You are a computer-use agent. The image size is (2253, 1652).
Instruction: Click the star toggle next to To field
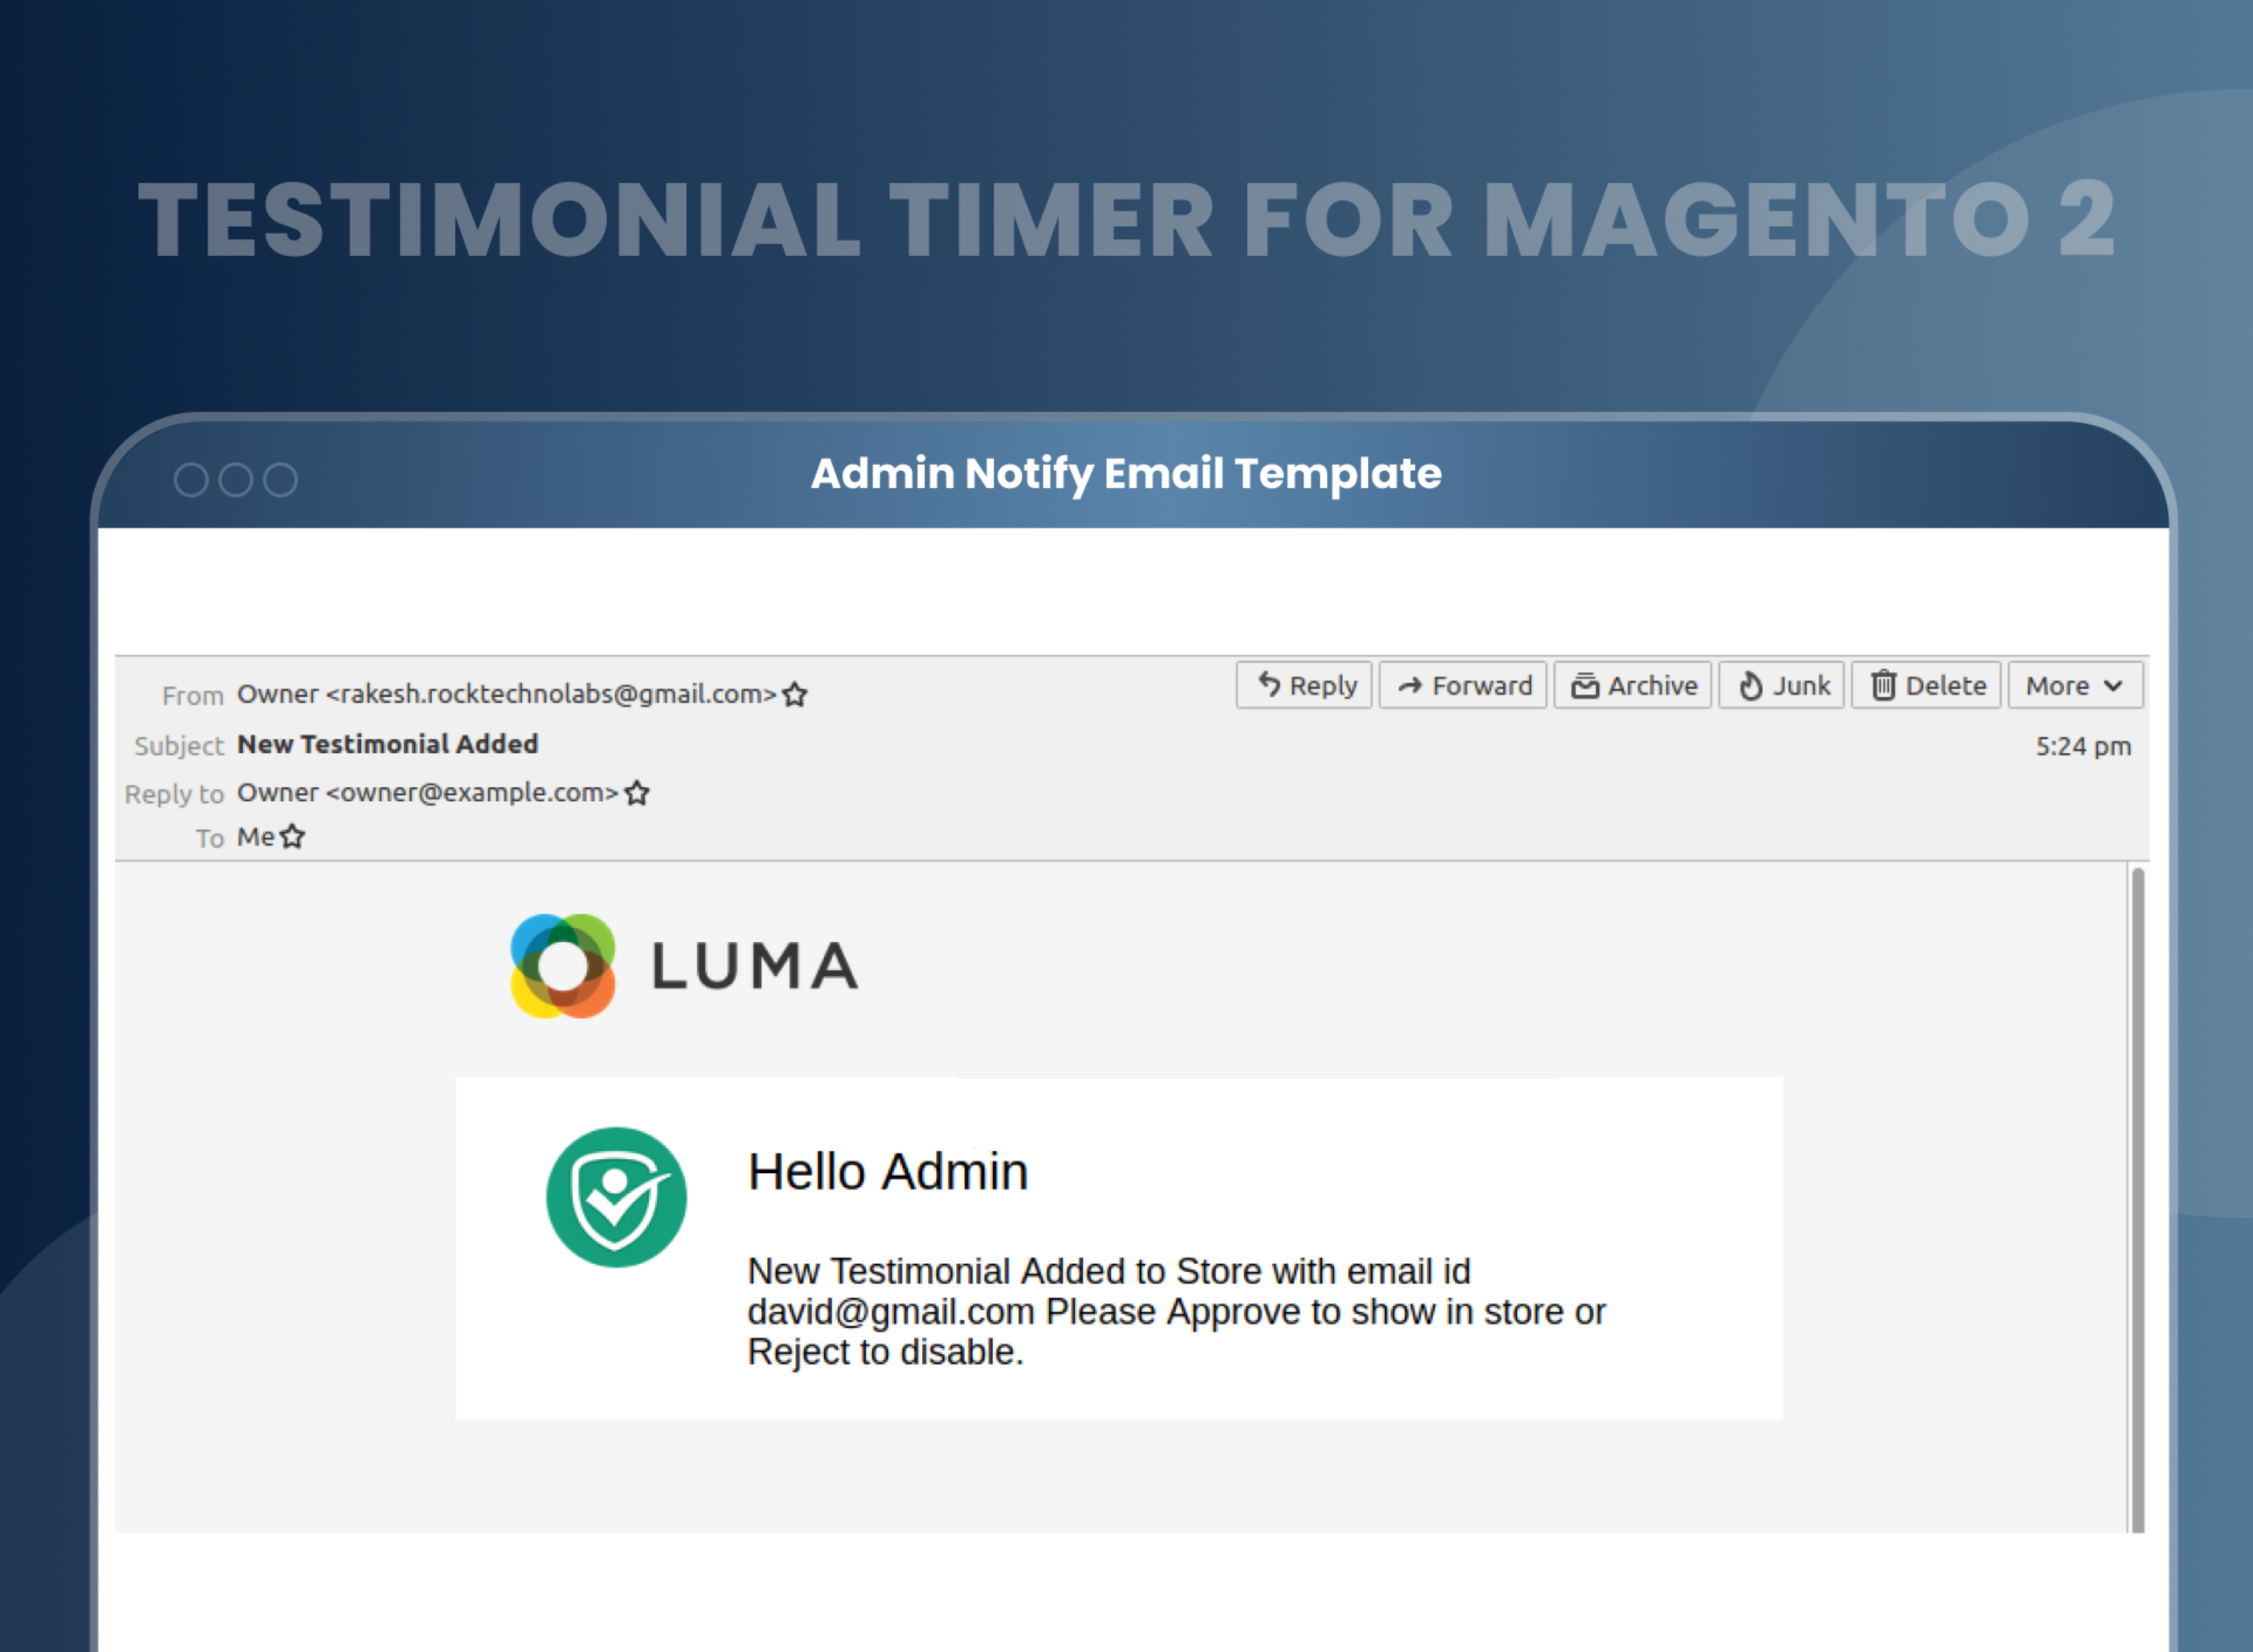294,835
